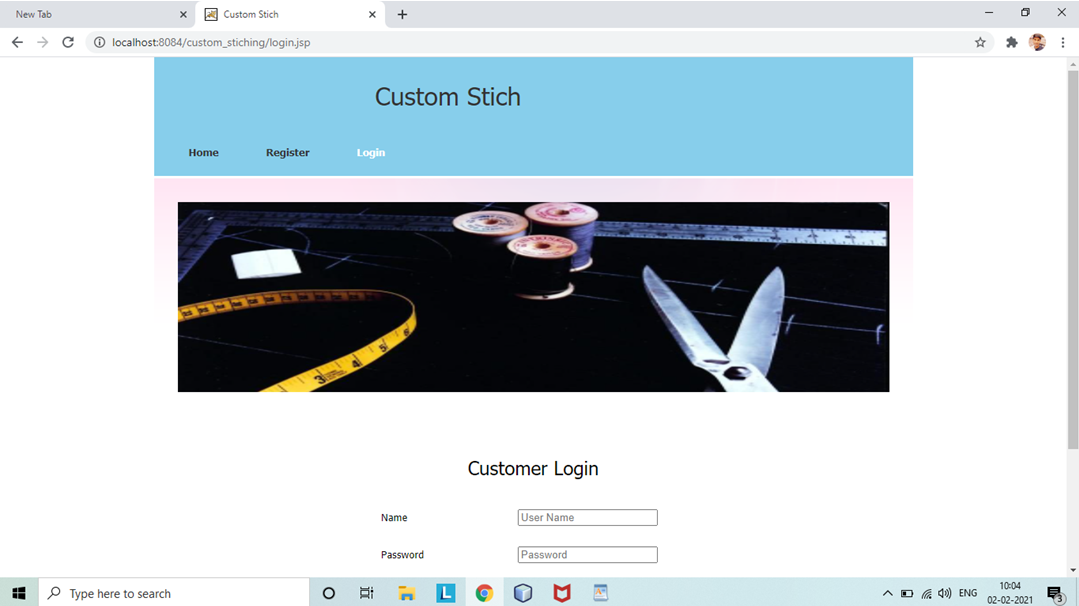1079x606 pixels.
Task: Click the Password field label
Action: [403, 554]
